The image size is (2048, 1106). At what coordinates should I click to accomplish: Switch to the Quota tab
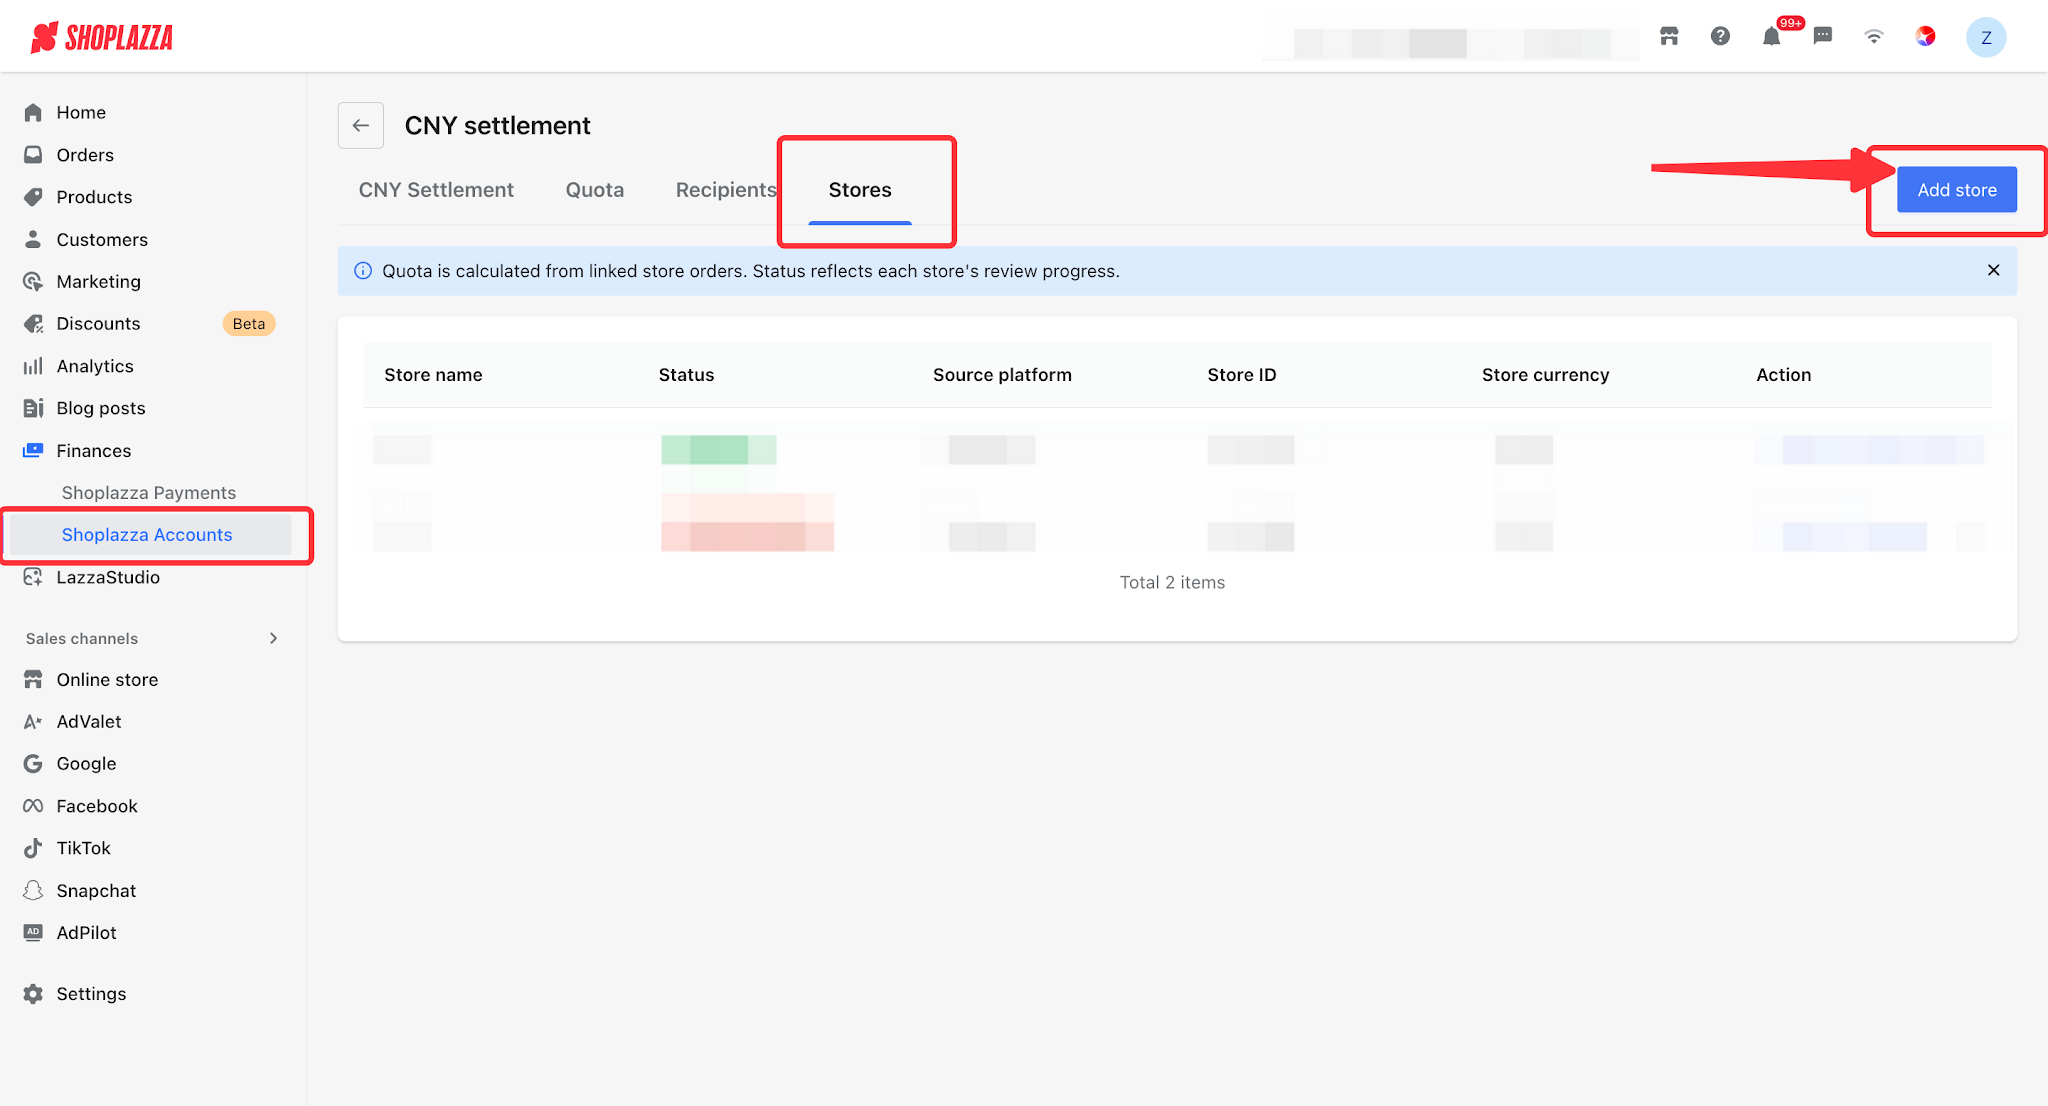595,190
